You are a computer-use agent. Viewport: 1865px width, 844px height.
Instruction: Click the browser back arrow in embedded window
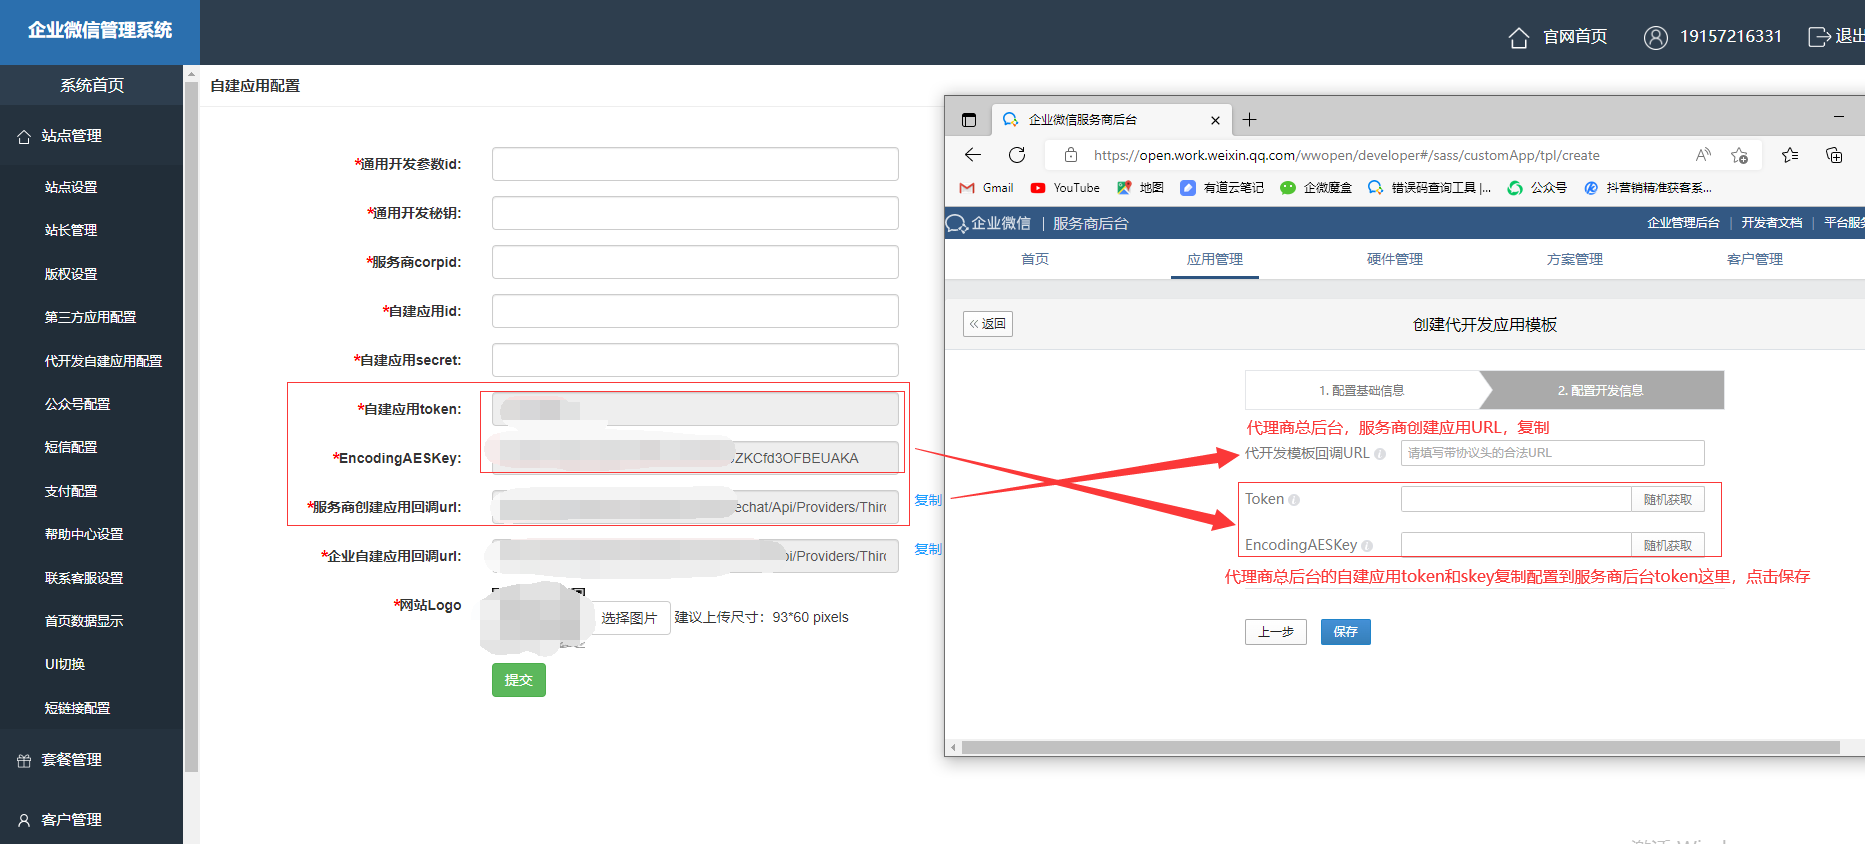[973, 155]
